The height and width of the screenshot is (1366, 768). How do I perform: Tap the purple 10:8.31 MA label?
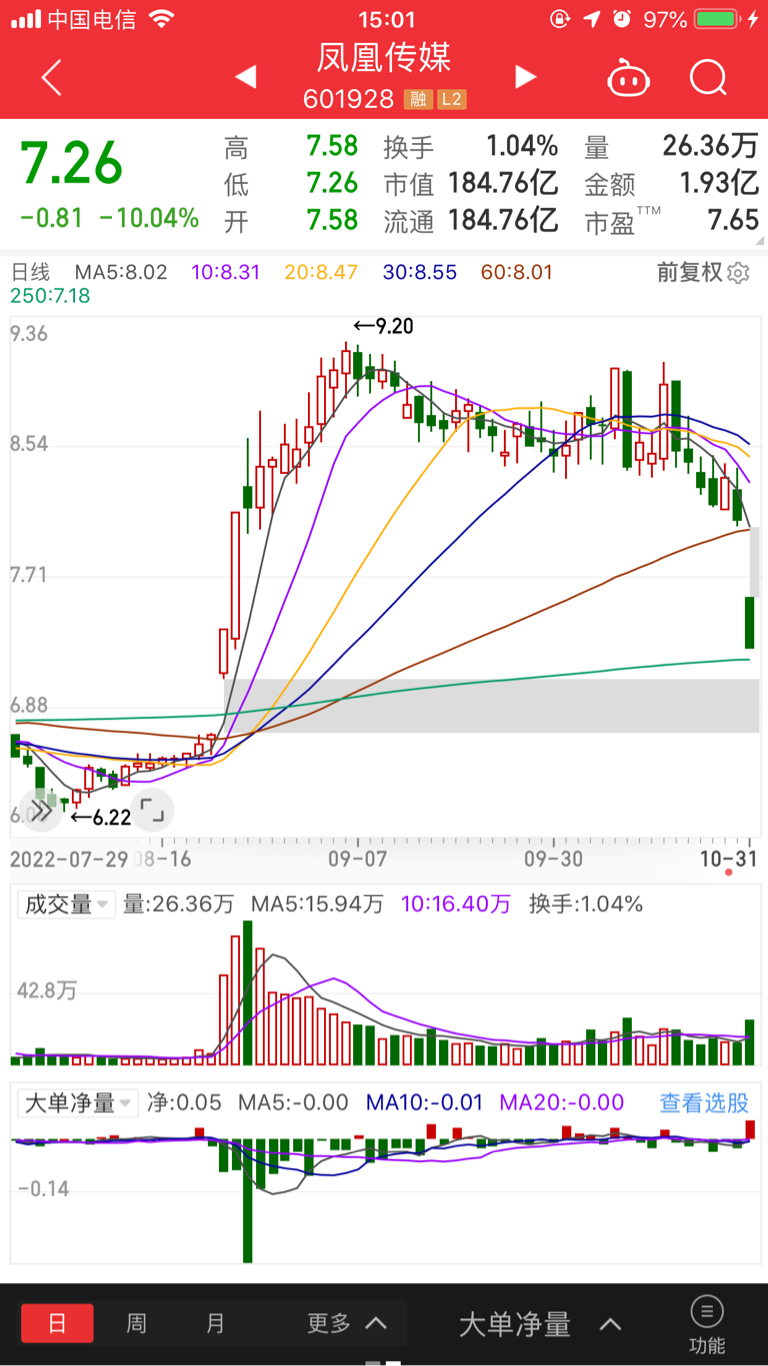pos(226,272)
